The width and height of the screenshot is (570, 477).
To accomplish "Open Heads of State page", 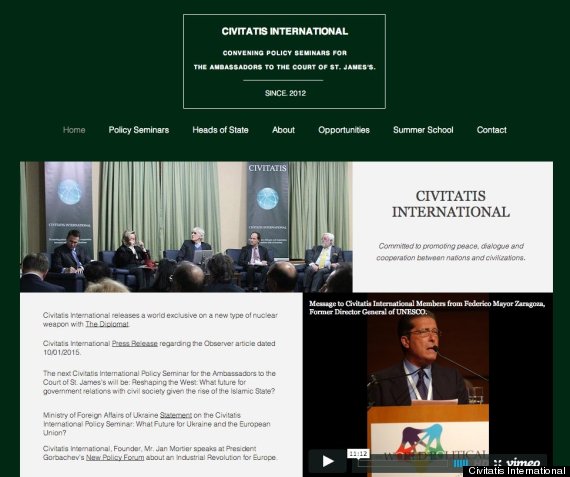I will [x=220, y=130].
